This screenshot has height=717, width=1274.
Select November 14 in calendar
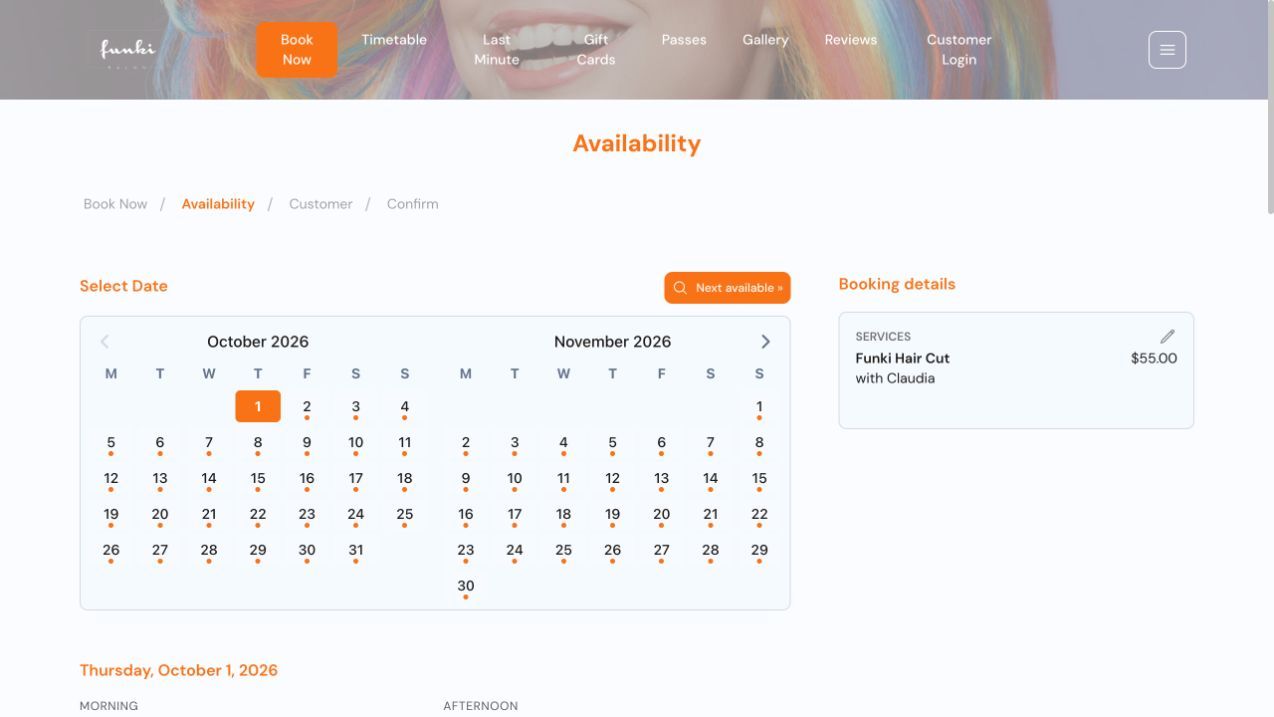click(x=711, y=479)
